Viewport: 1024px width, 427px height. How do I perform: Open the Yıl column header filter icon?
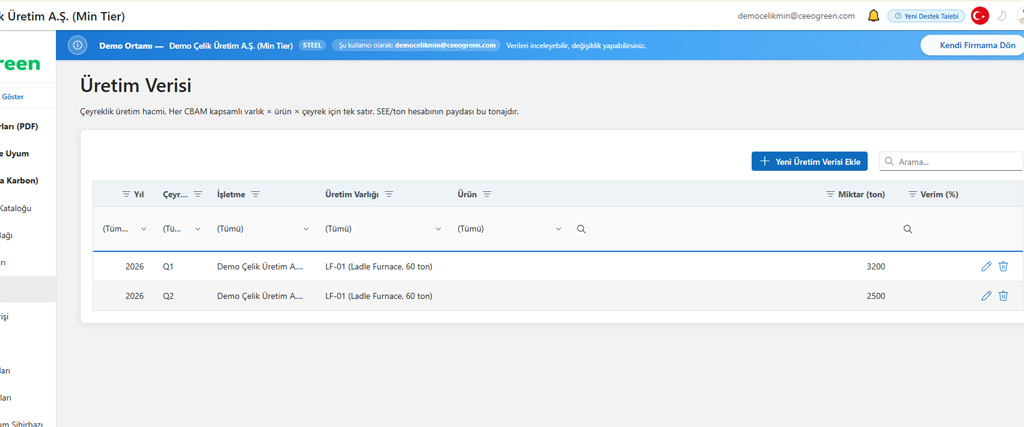click(126, 195)
